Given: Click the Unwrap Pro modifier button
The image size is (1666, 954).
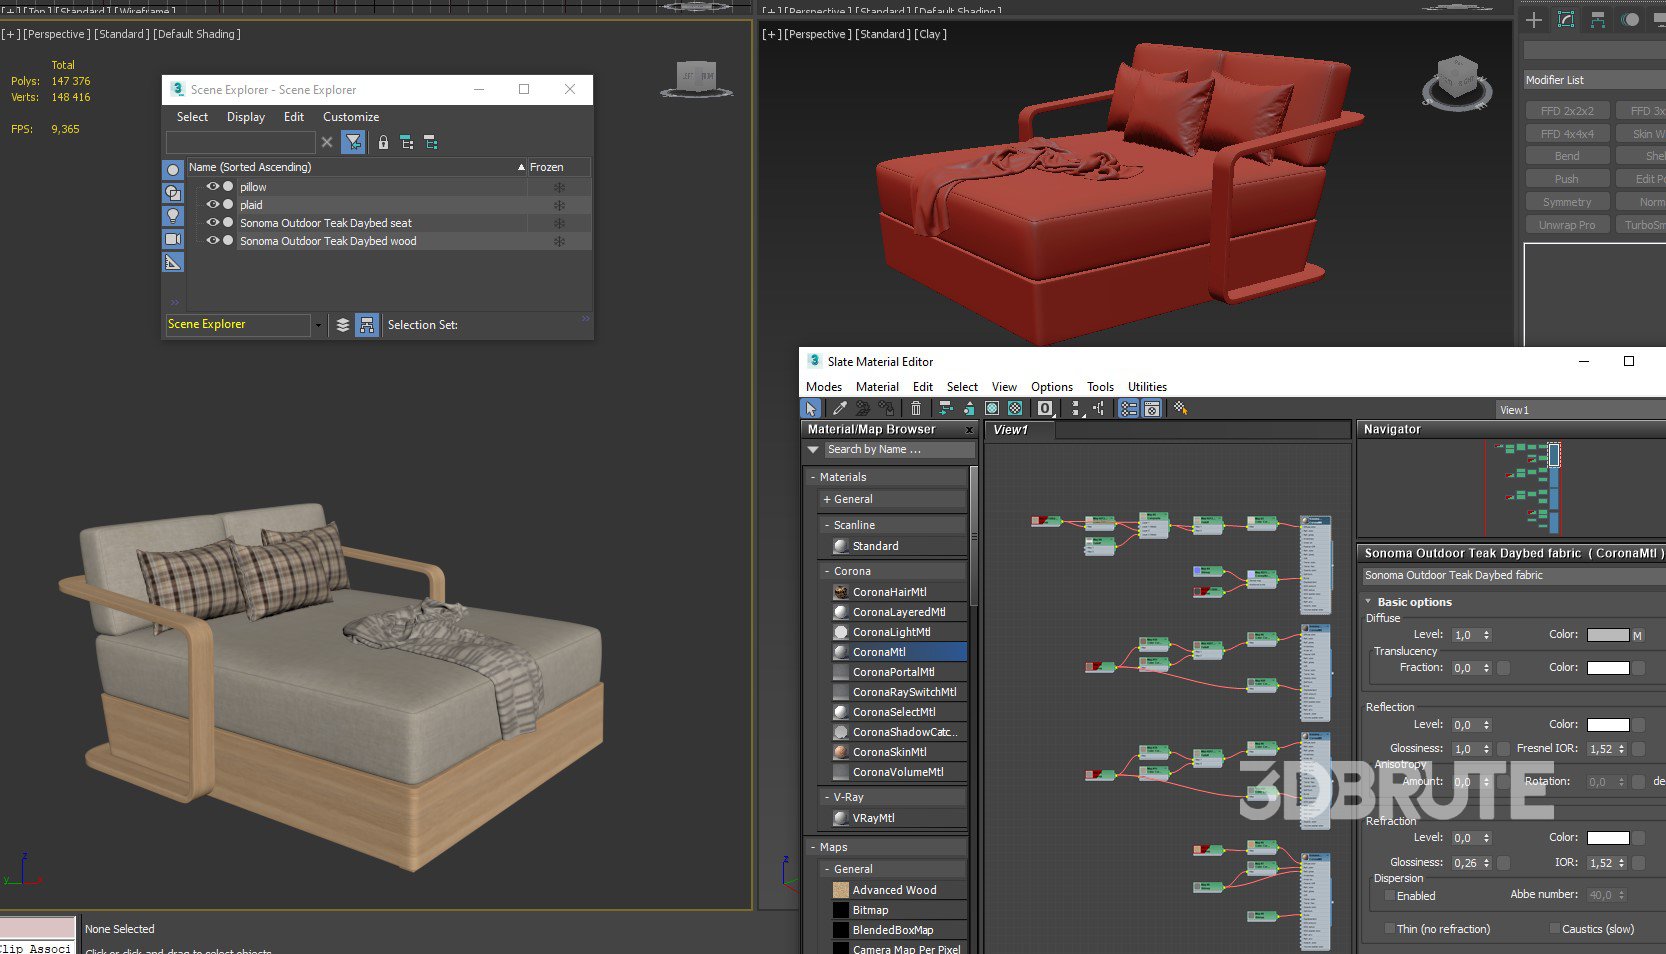Looking at the screenshot, I should [x=1566, y=225].
